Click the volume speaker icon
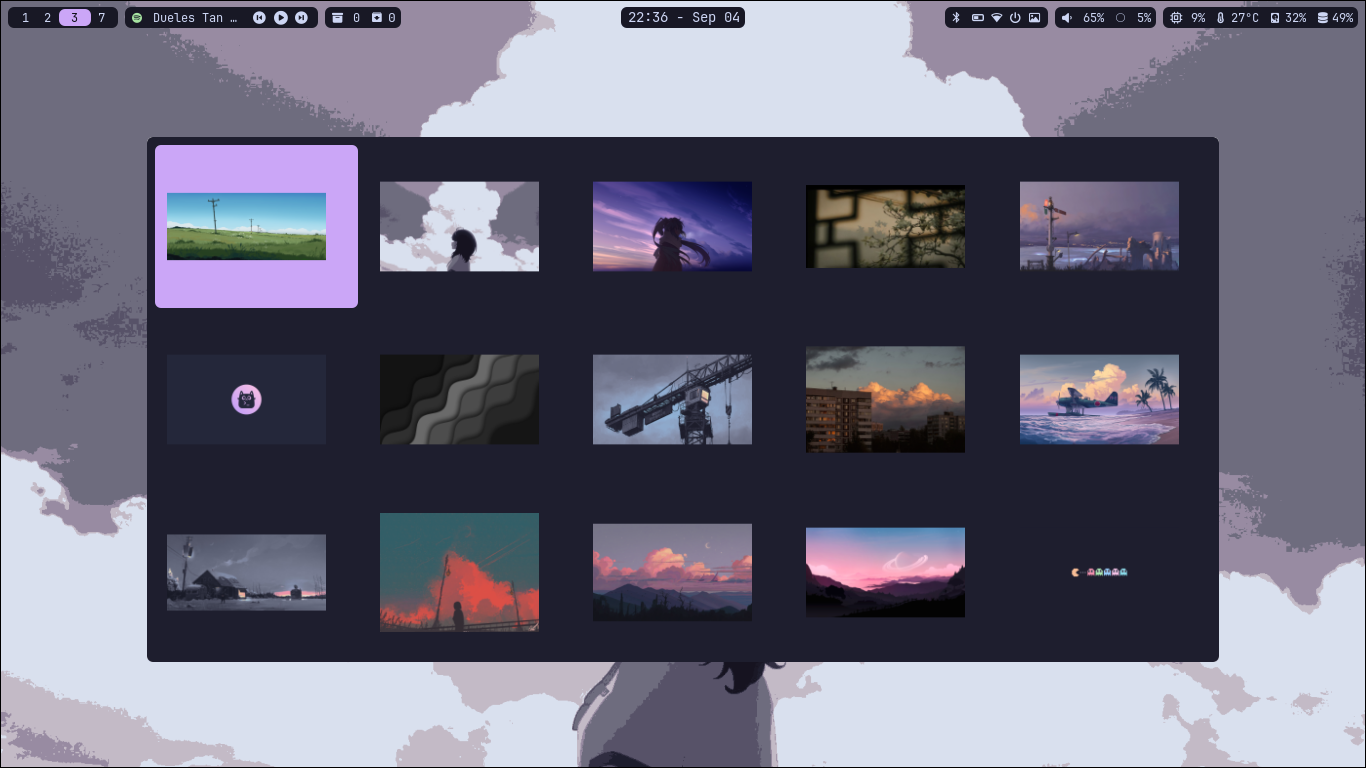This screenshot has height=768, width=1366. click(x=1066, y=18)
